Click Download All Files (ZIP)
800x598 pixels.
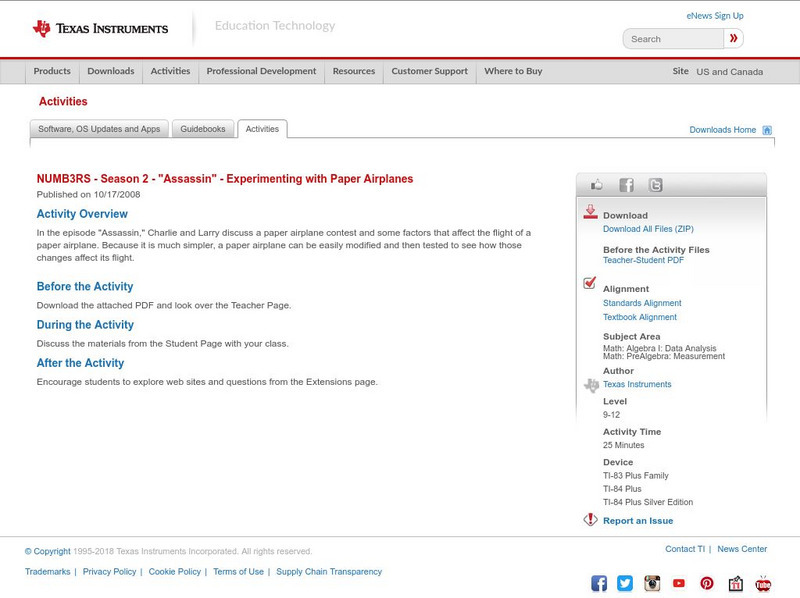(x=648, y=229)
